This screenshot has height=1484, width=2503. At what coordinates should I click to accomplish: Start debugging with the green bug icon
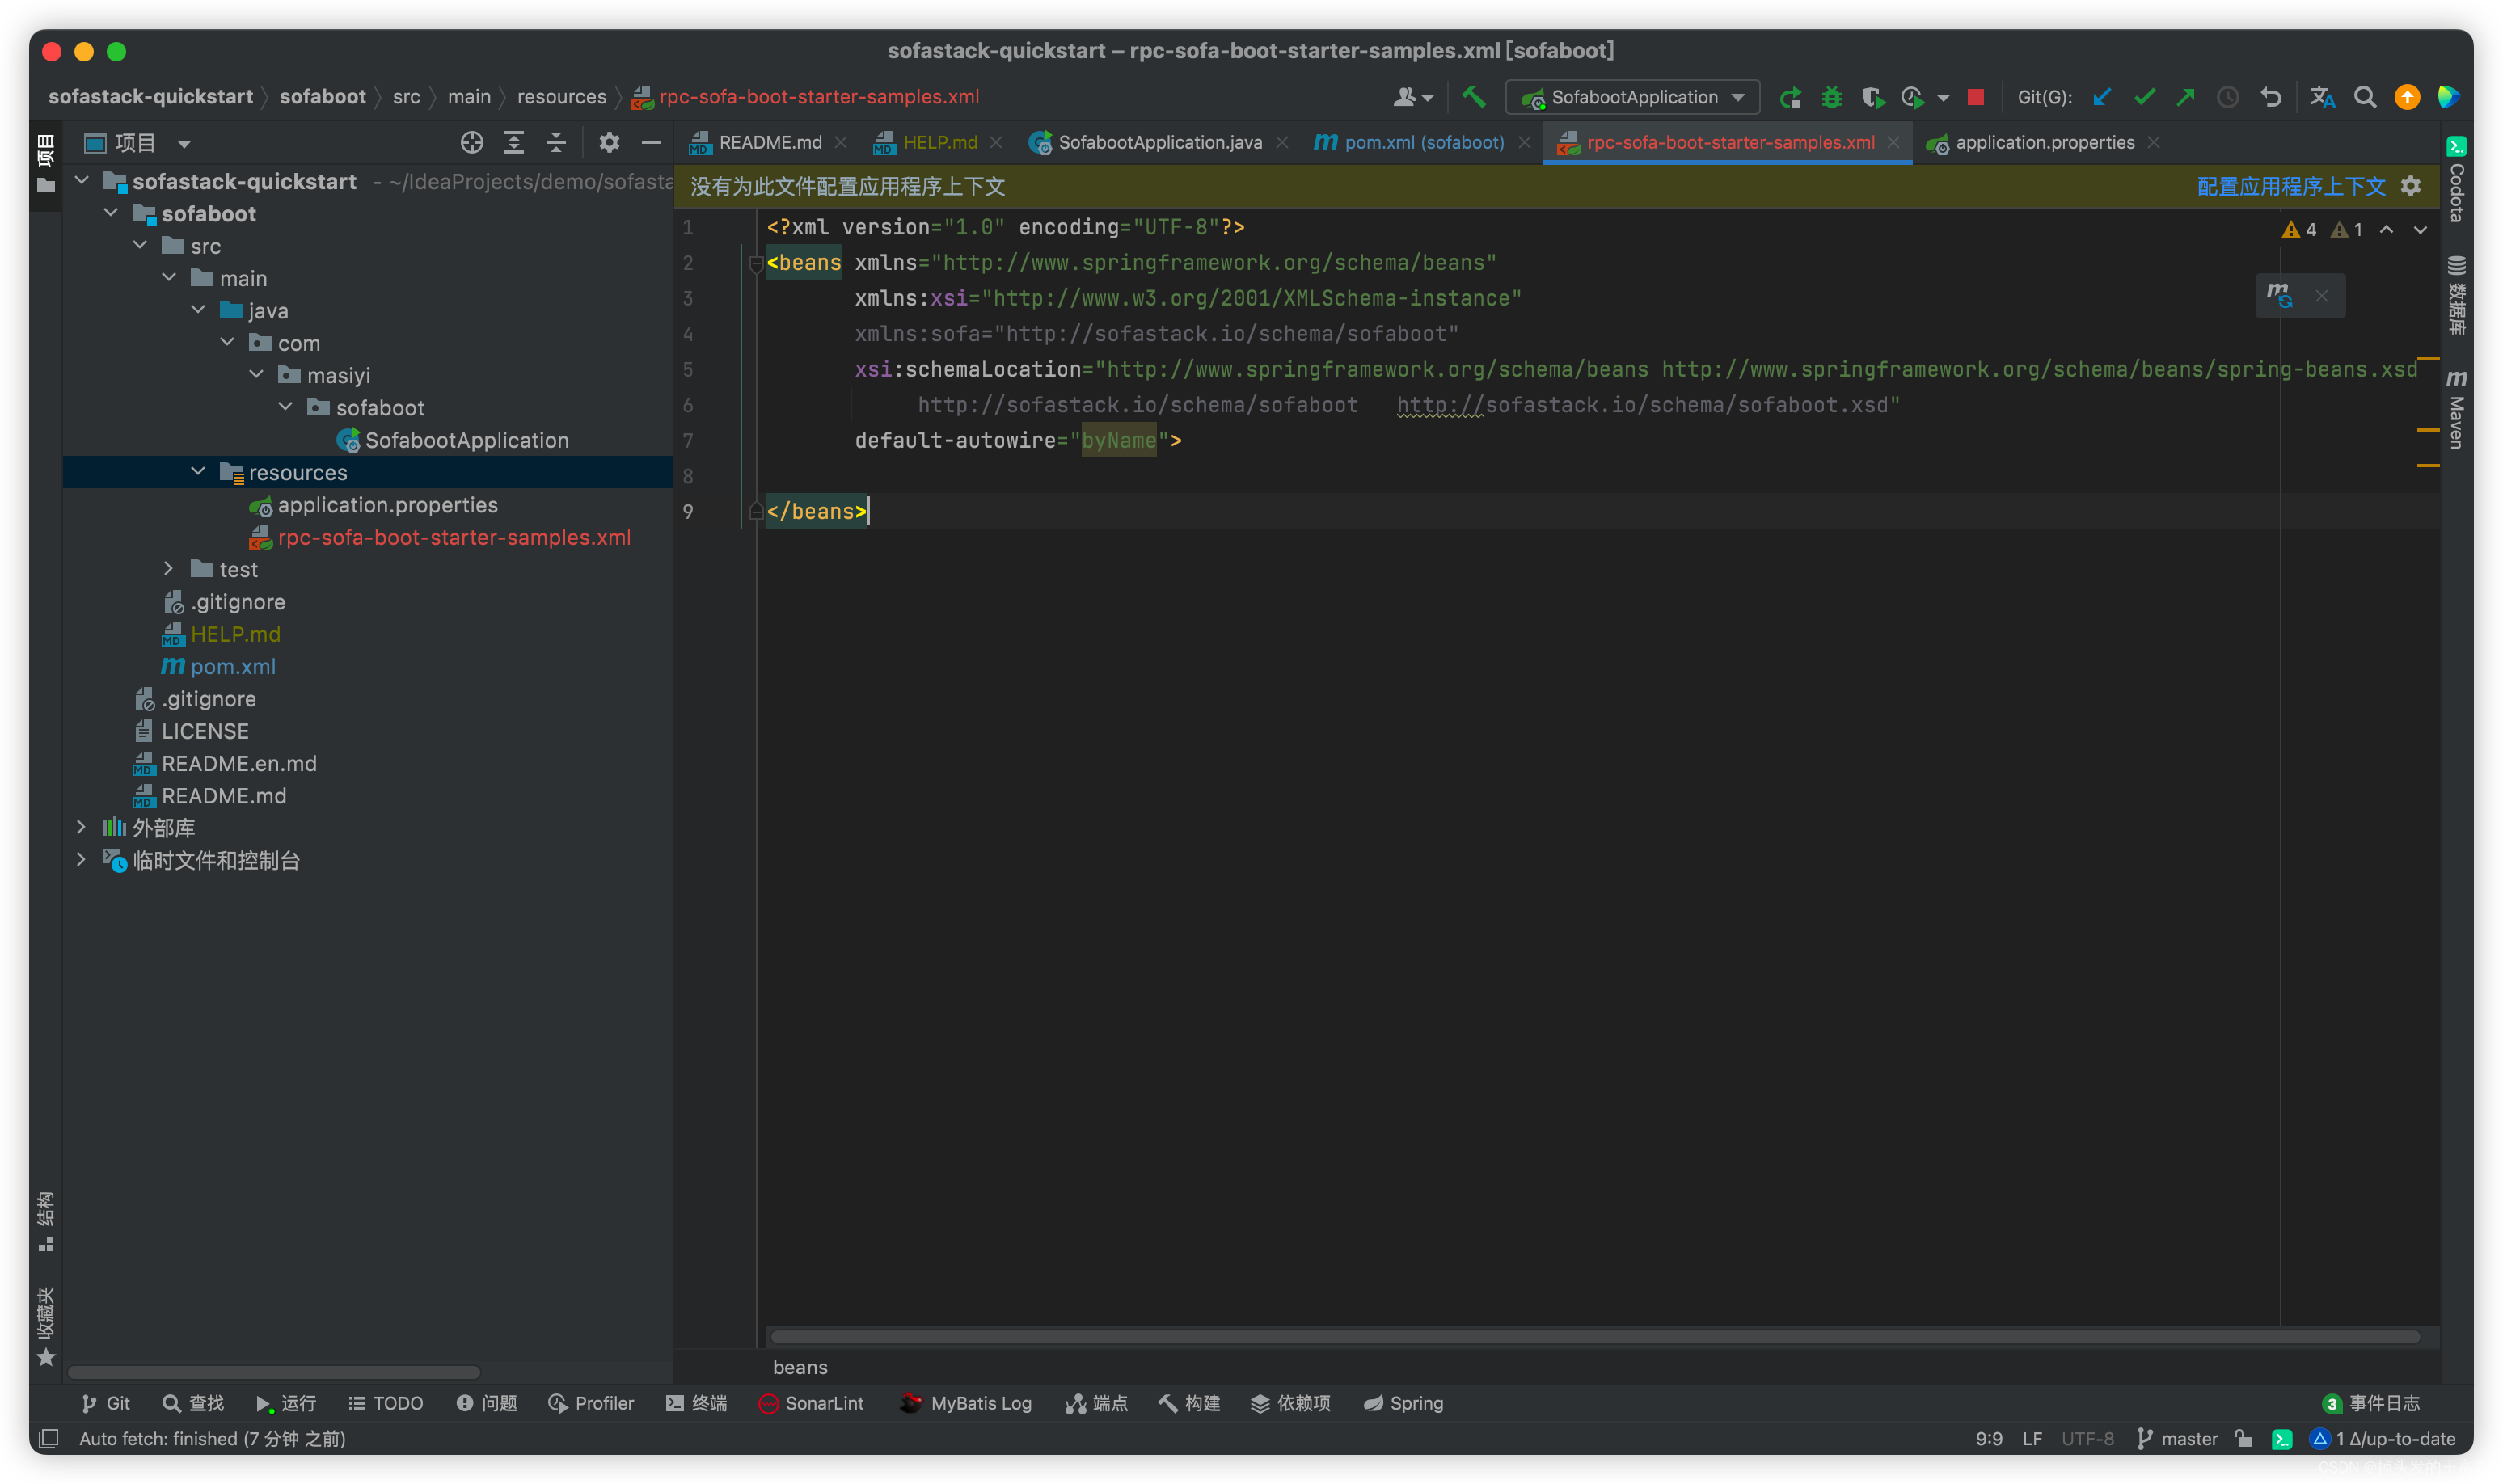[1831, 97]
